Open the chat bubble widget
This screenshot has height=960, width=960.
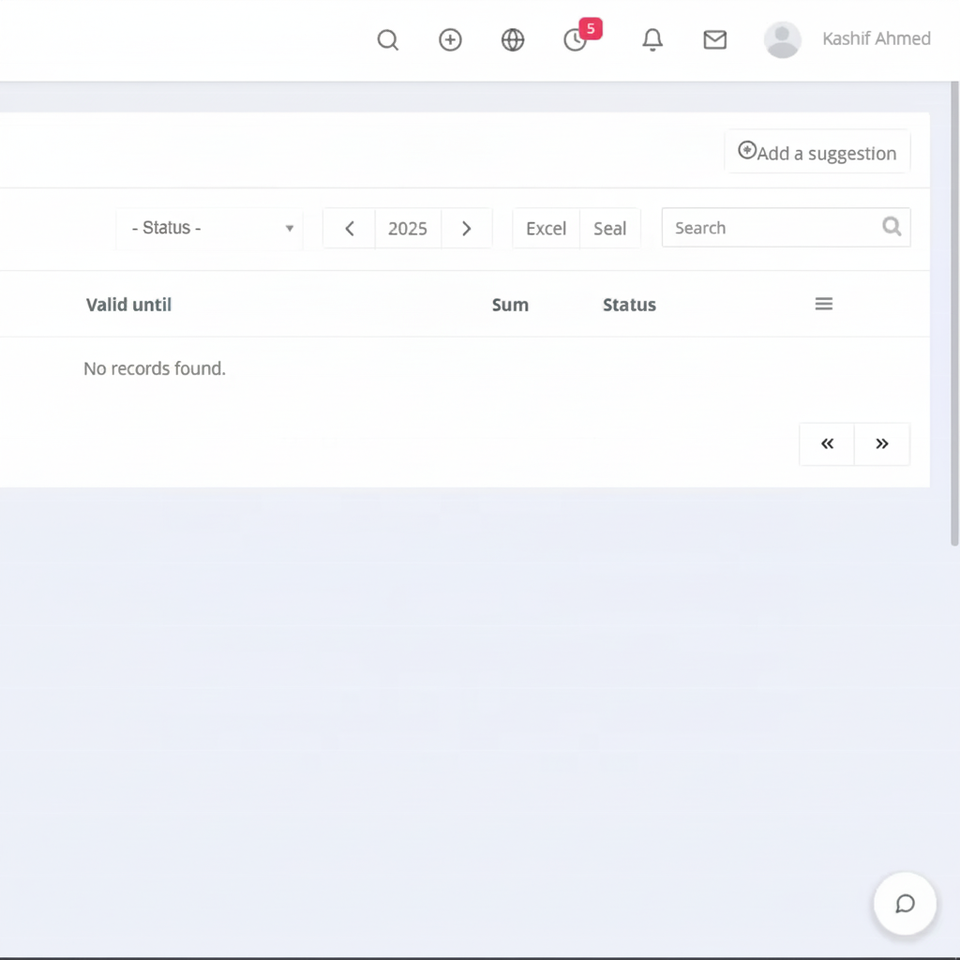(905, 904)
